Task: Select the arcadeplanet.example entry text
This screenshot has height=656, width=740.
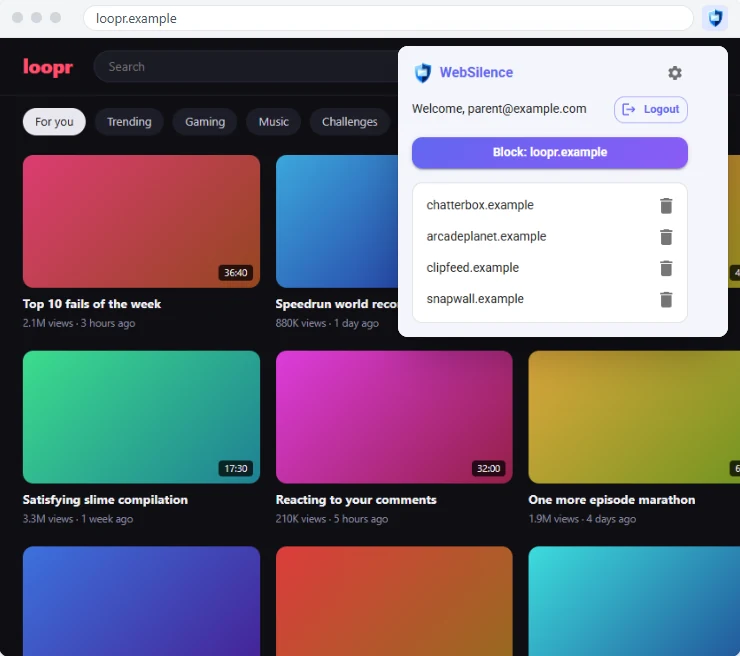Action: point(486,236)
